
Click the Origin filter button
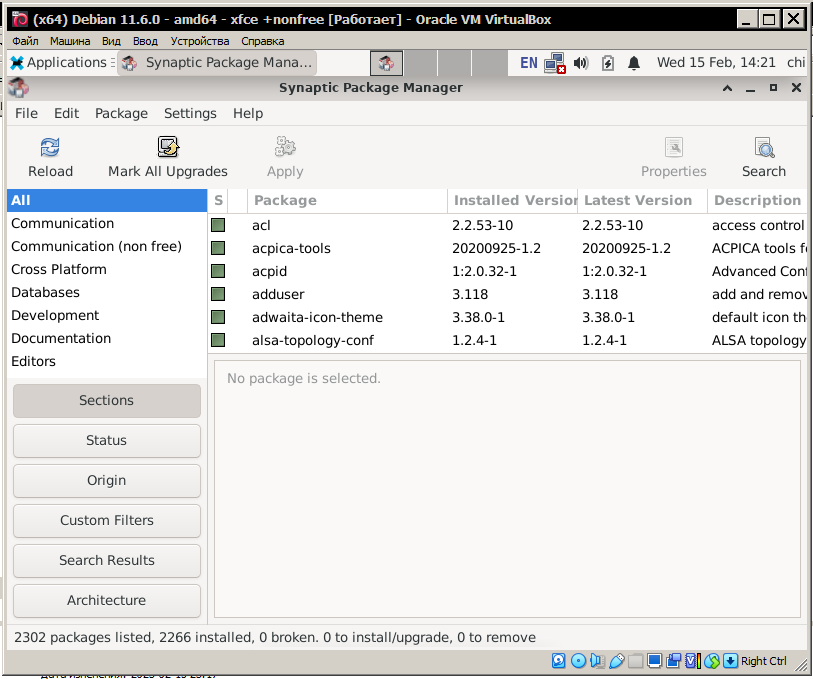(x=107, y=480)
